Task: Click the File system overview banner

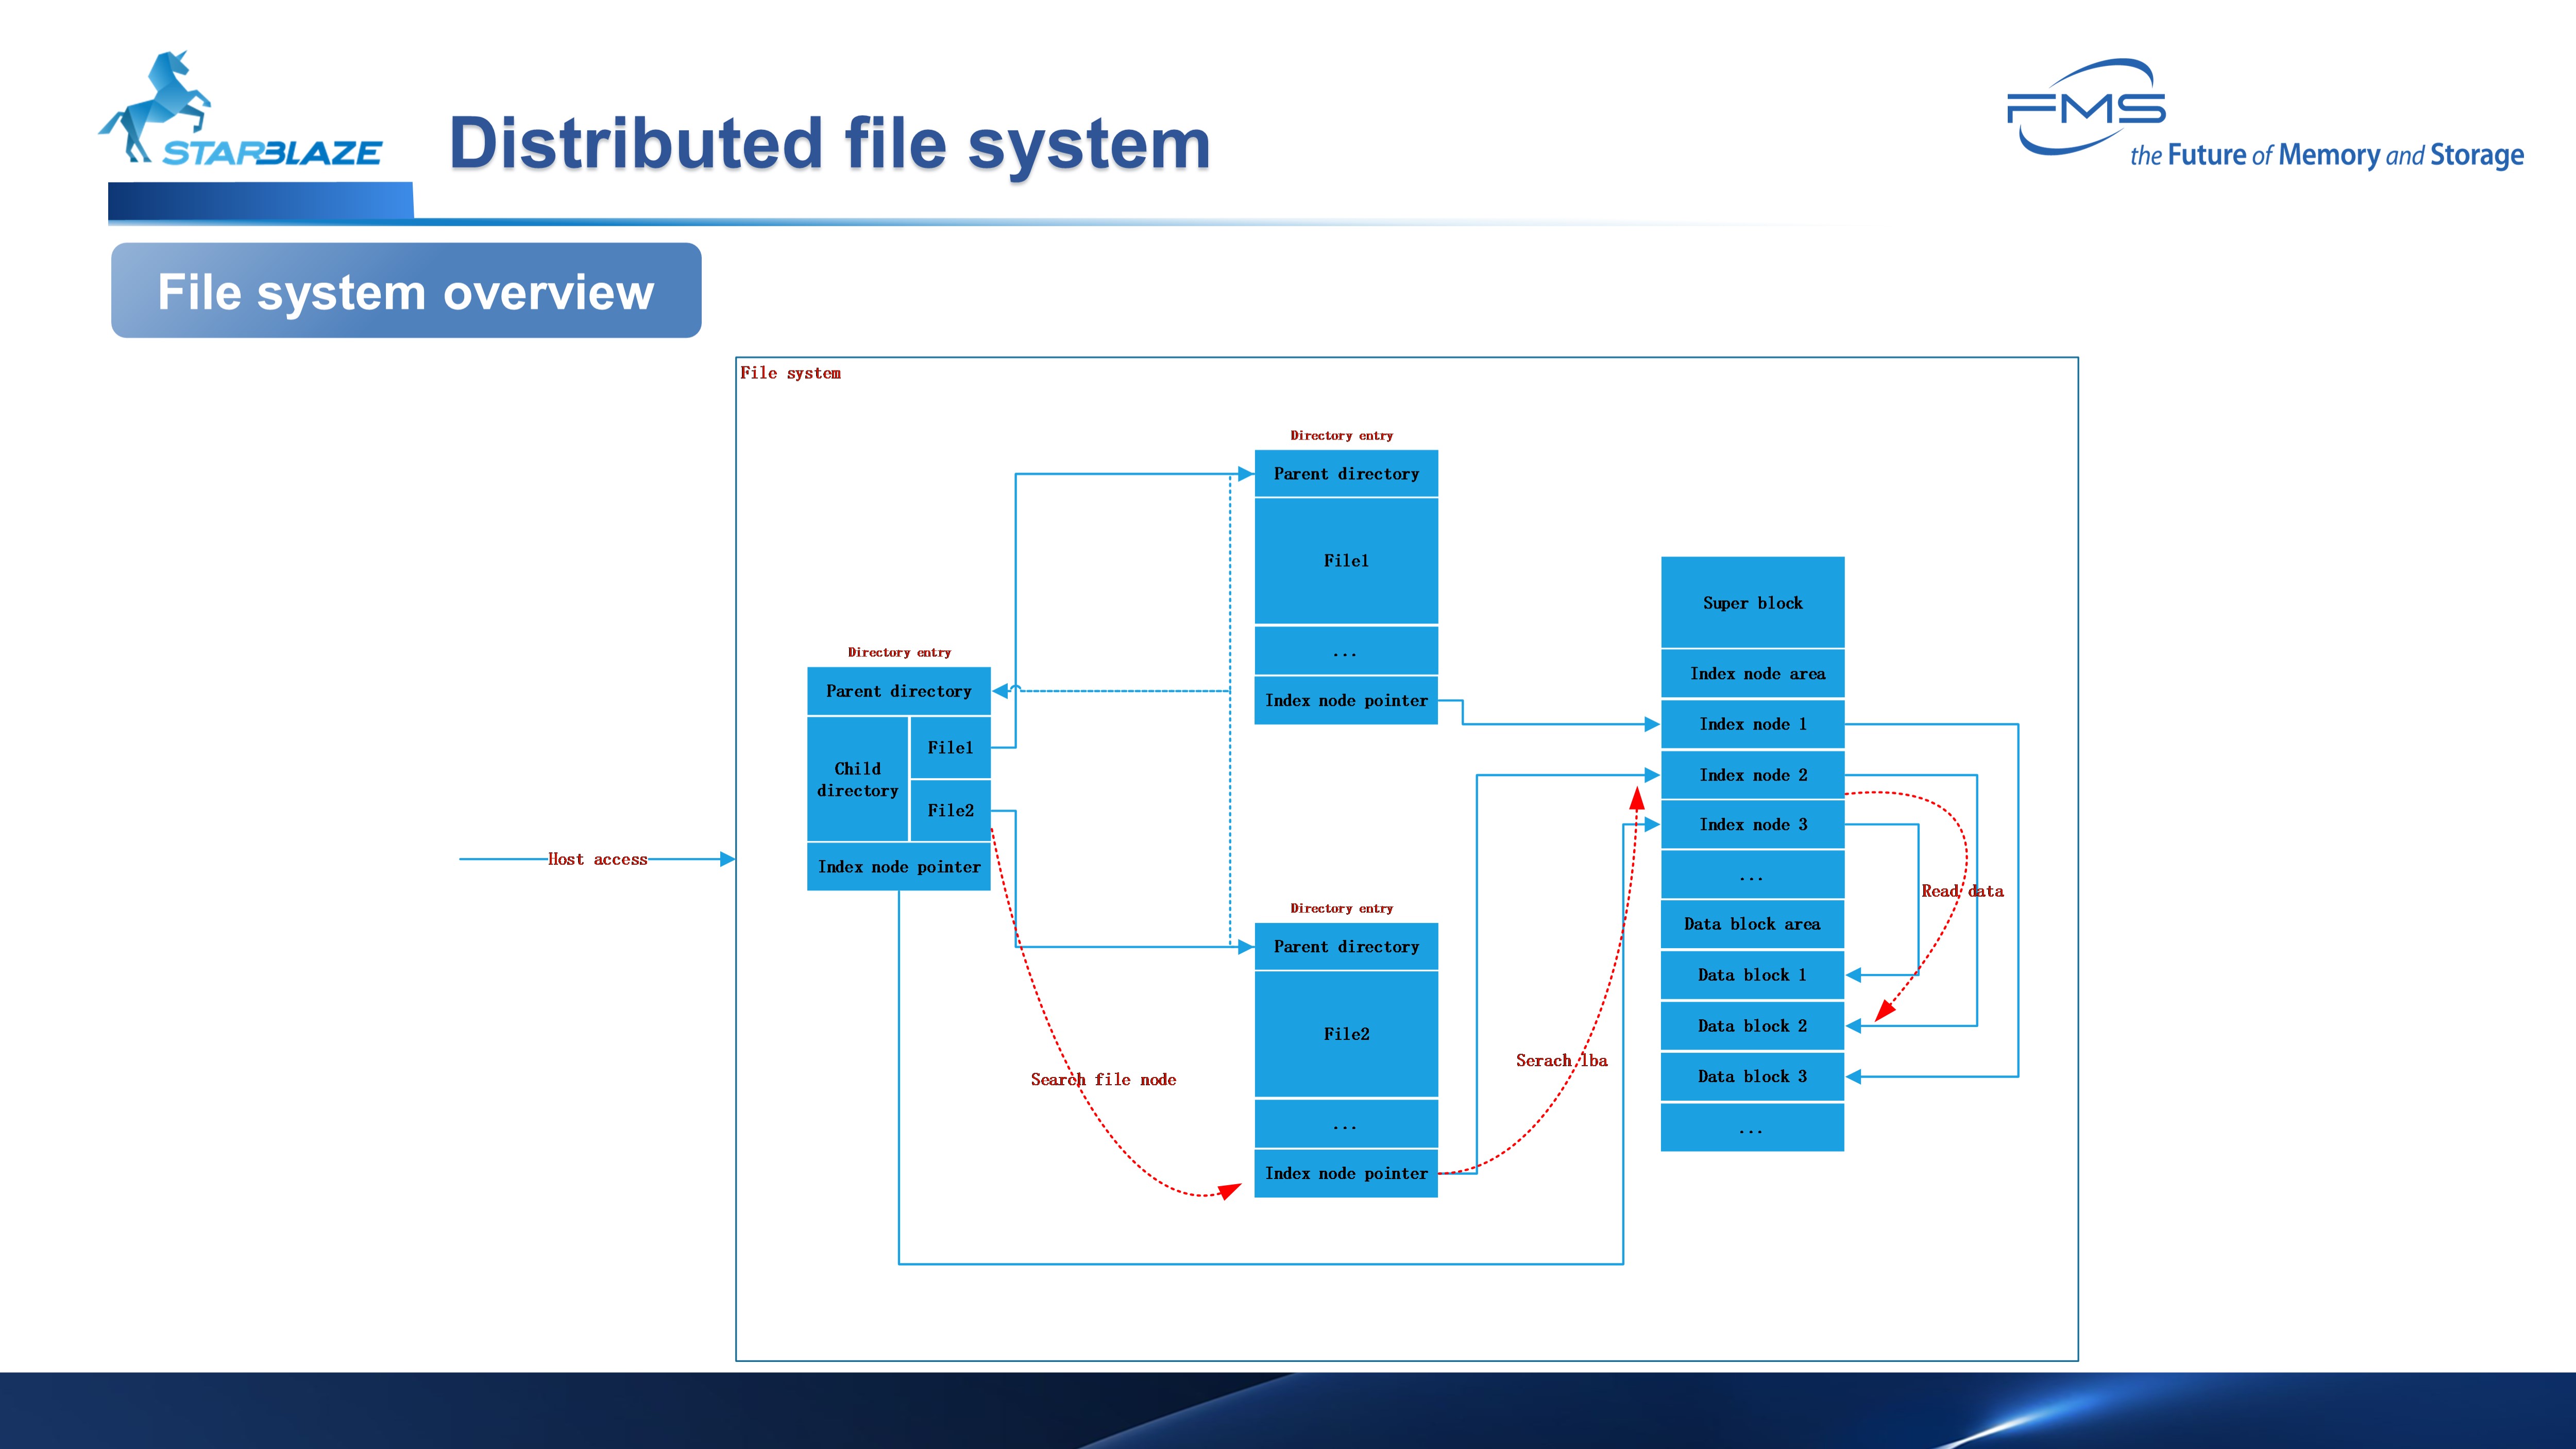Action: click(405, 291)
